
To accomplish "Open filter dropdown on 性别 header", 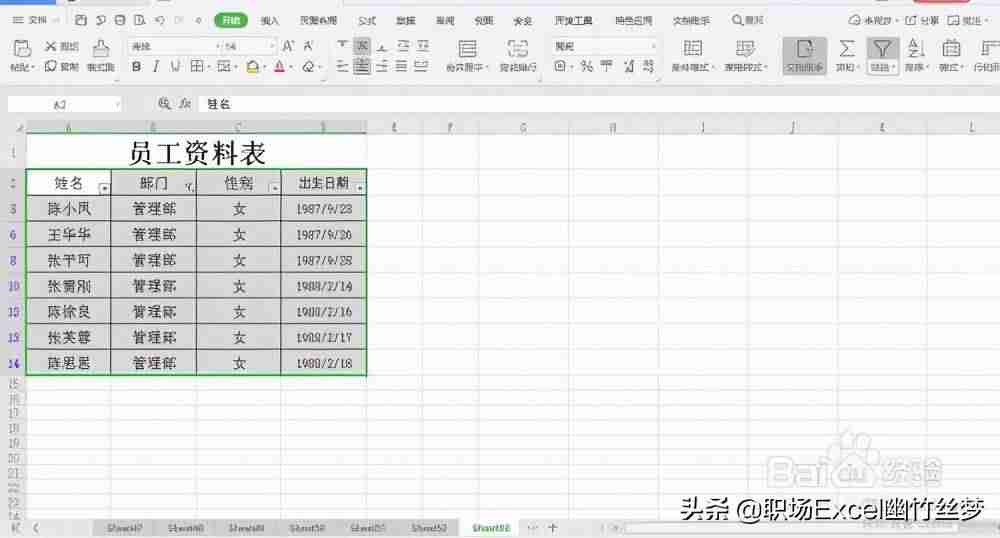I will point(274,187).
